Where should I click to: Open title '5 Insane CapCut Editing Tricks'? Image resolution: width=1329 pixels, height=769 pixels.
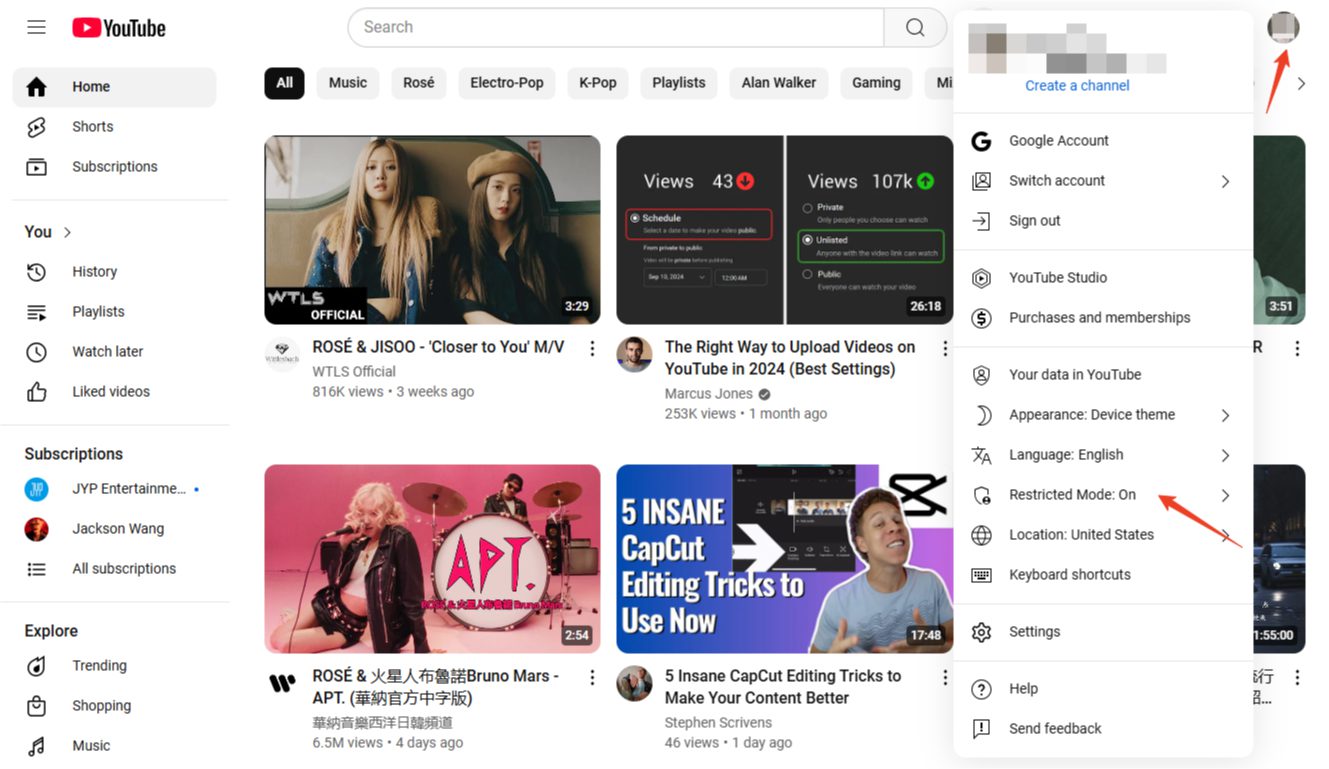[x=783, y=687]
